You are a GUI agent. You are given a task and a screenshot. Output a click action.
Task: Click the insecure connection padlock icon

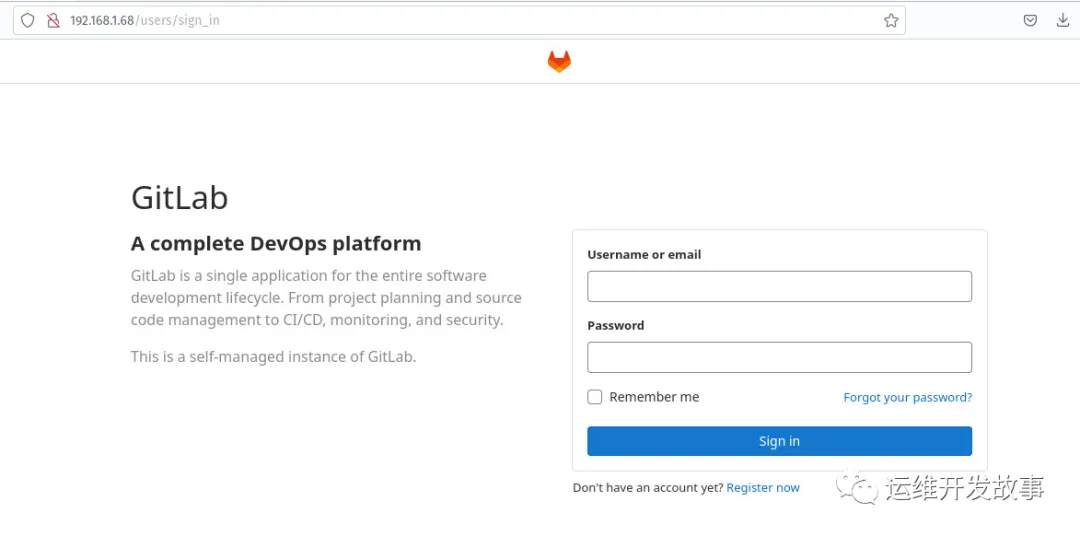click(54, 20)
